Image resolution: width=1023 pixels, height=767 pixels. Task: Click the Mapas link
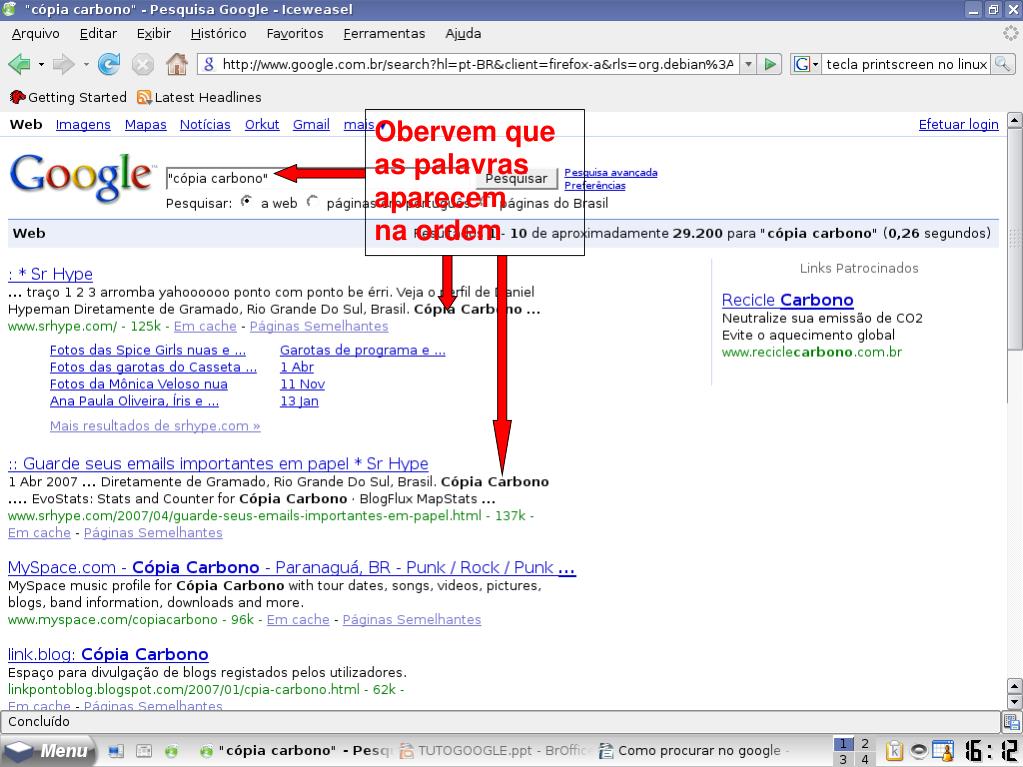point(145,125)
